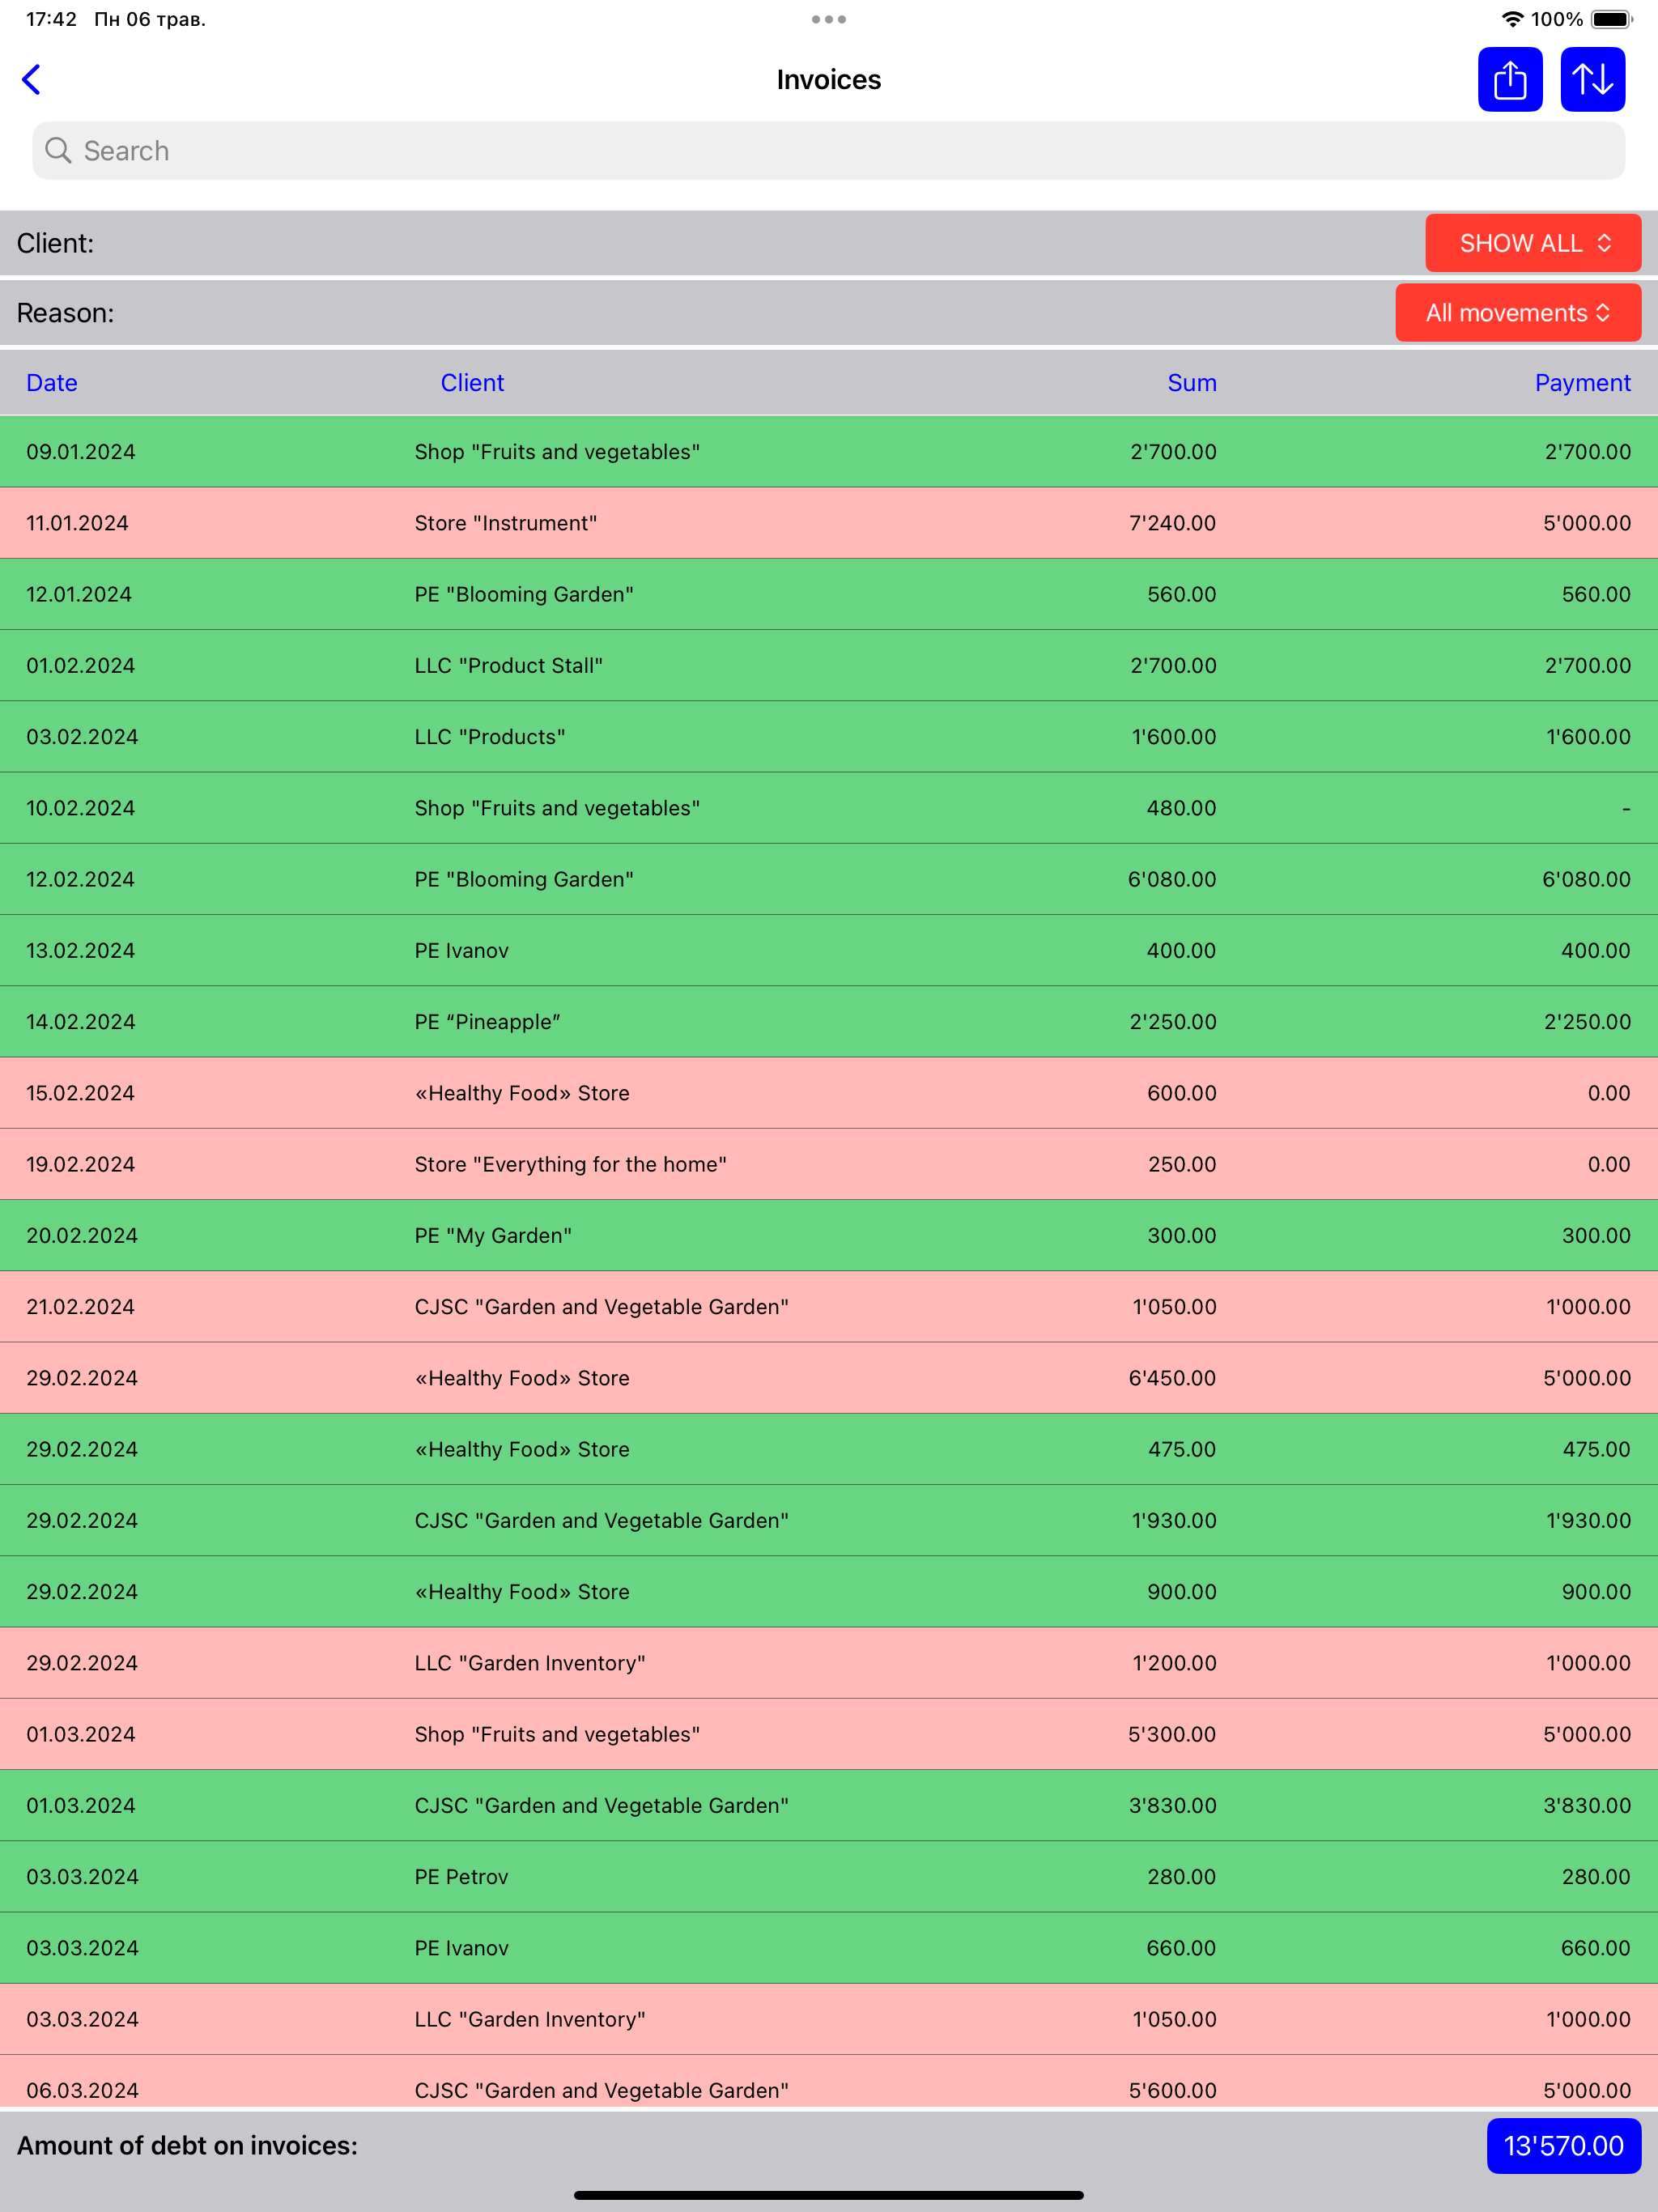Open the 6'080.00 Blooming Garden invoice
This screenshot has height=2212, width=1658.
click(x=829, y=879)
